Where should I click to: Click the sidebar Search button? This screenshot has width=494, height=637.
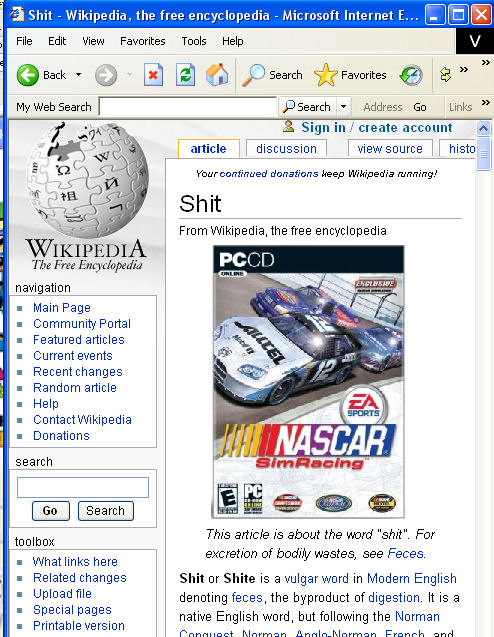point(106,511)
